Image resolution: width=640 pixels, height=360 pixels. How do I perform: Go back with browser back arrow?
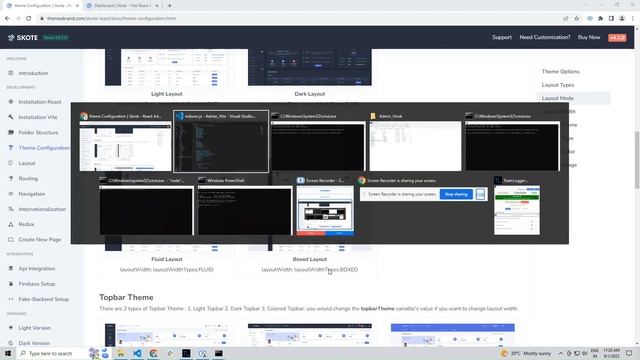(7, 18)
